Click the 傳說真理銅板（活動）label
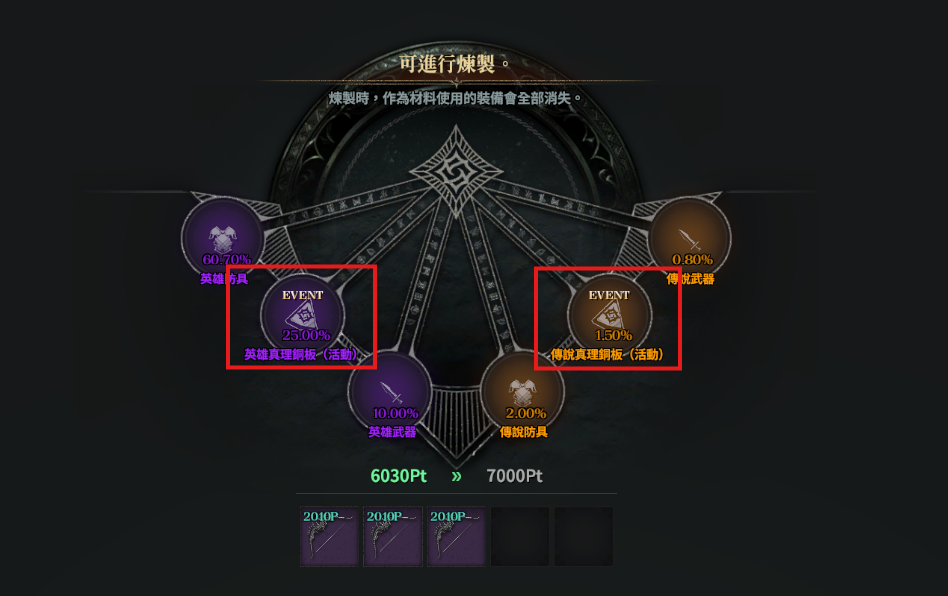 point(607,354)
